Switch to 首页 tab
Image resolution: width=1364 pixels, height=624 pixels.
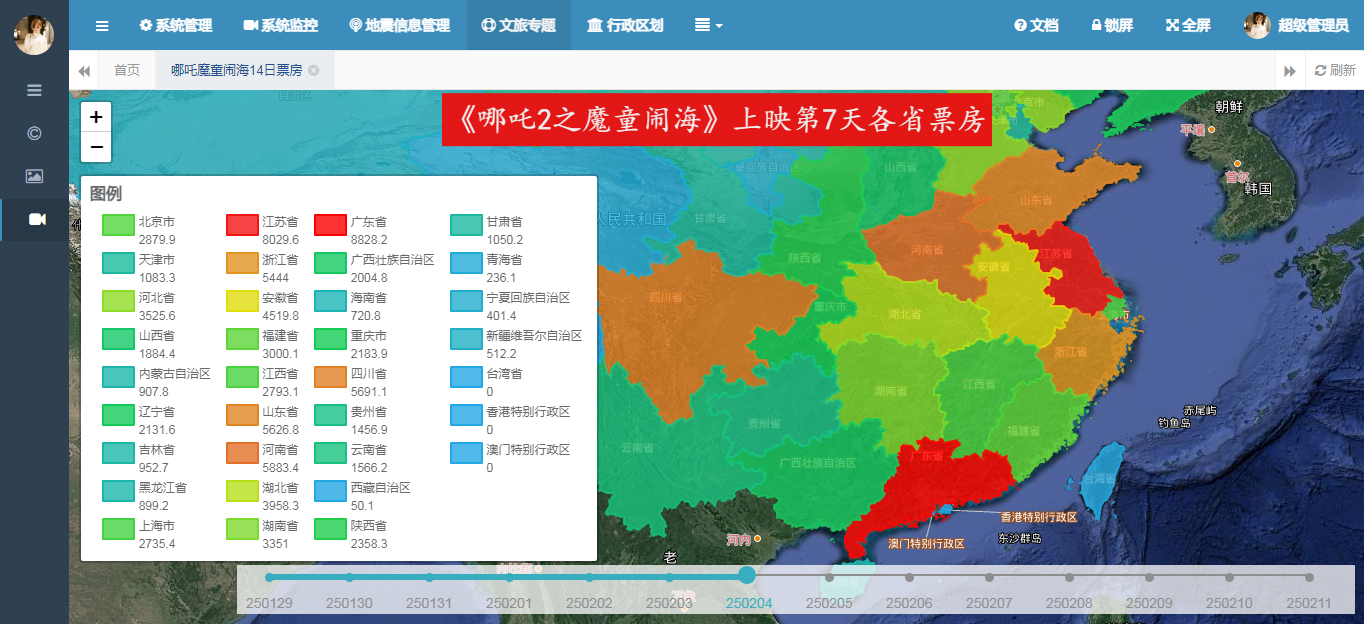[x=127, y=70]
